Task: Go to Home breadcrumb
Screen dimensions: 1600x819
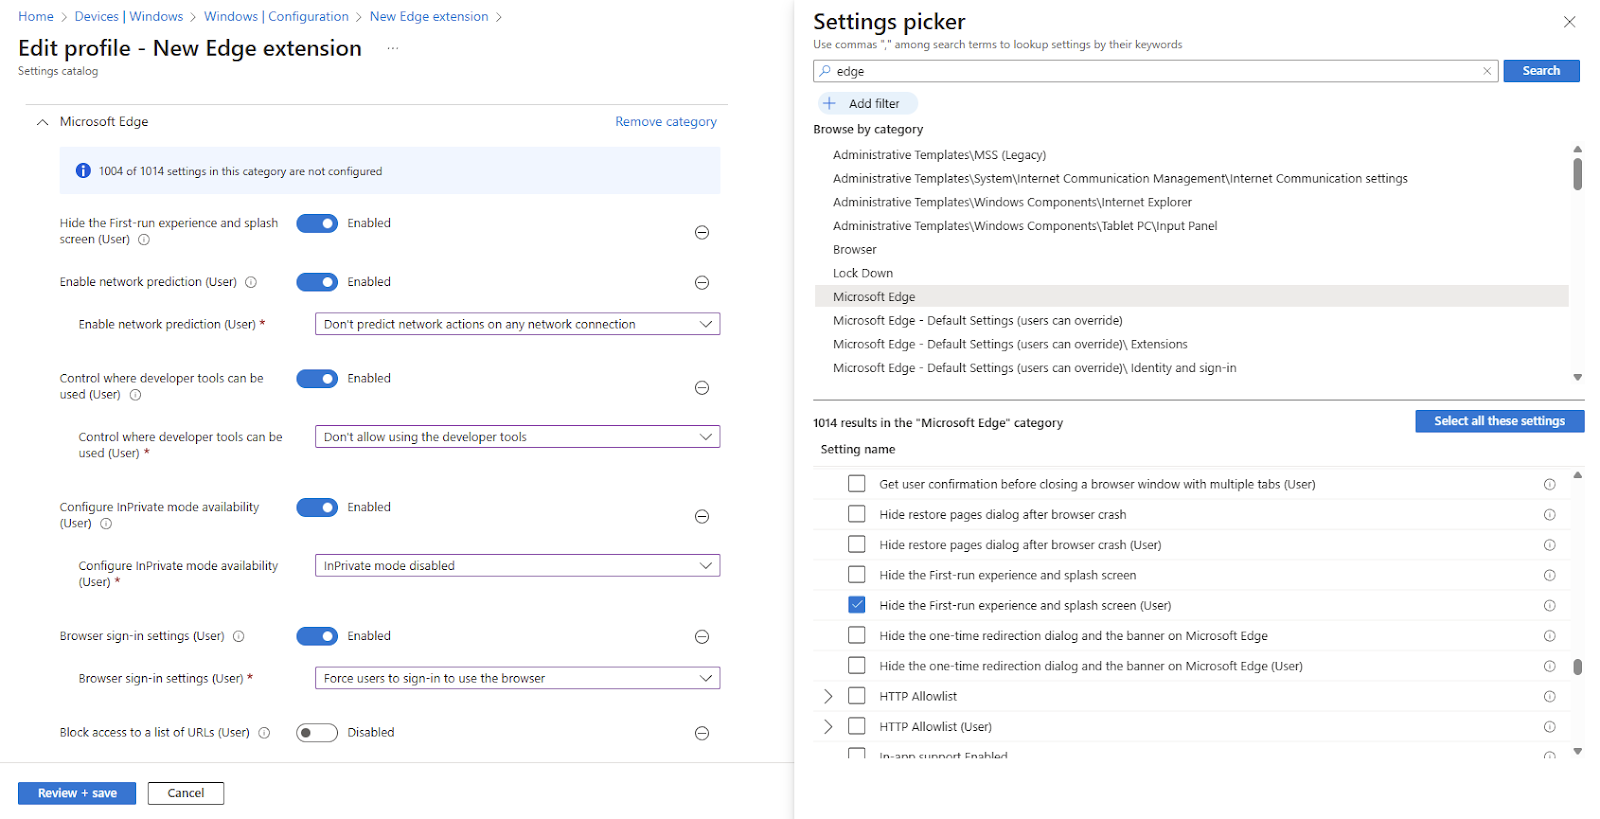Action: coord(36,17)
